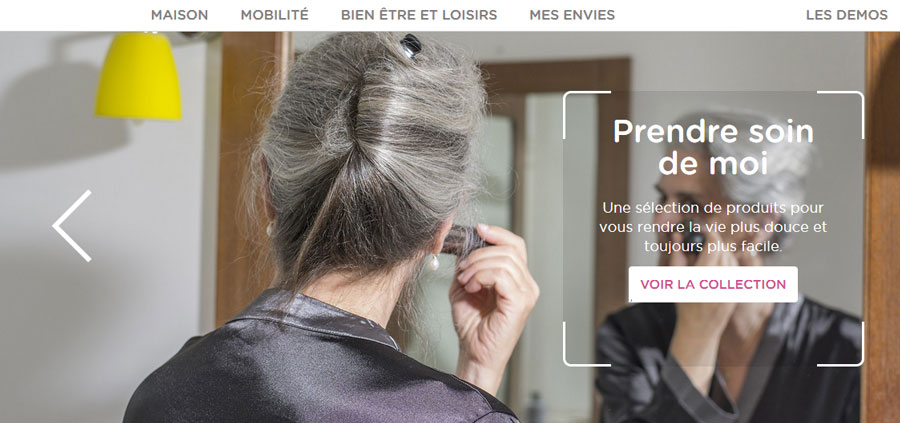Click the Prendre soin de moi heading

[x=713, y=147]
